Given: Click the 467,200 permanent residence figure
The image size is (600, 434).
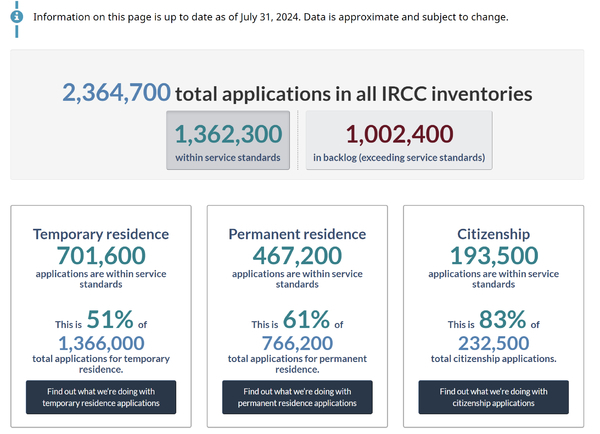Looking at the screenshot, I should 297,256.
